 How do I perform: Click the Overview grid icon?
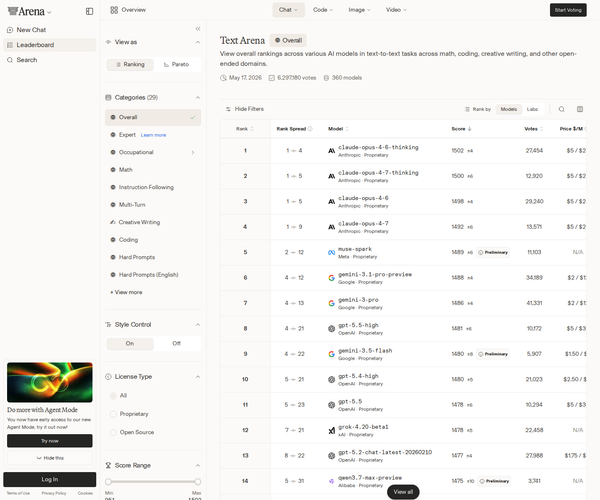pos(114,10)
